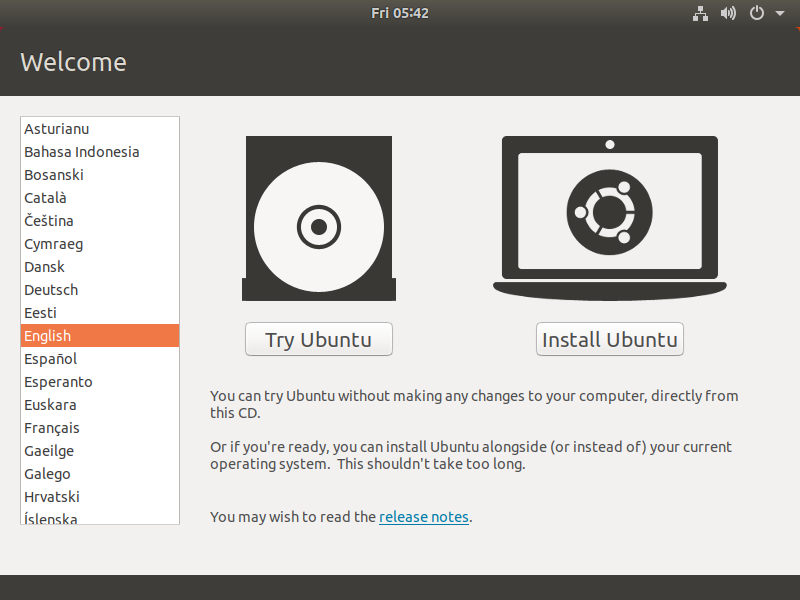Click the volume speaker icon in top bar
800x600 pixels.
(x=728, y=13)
